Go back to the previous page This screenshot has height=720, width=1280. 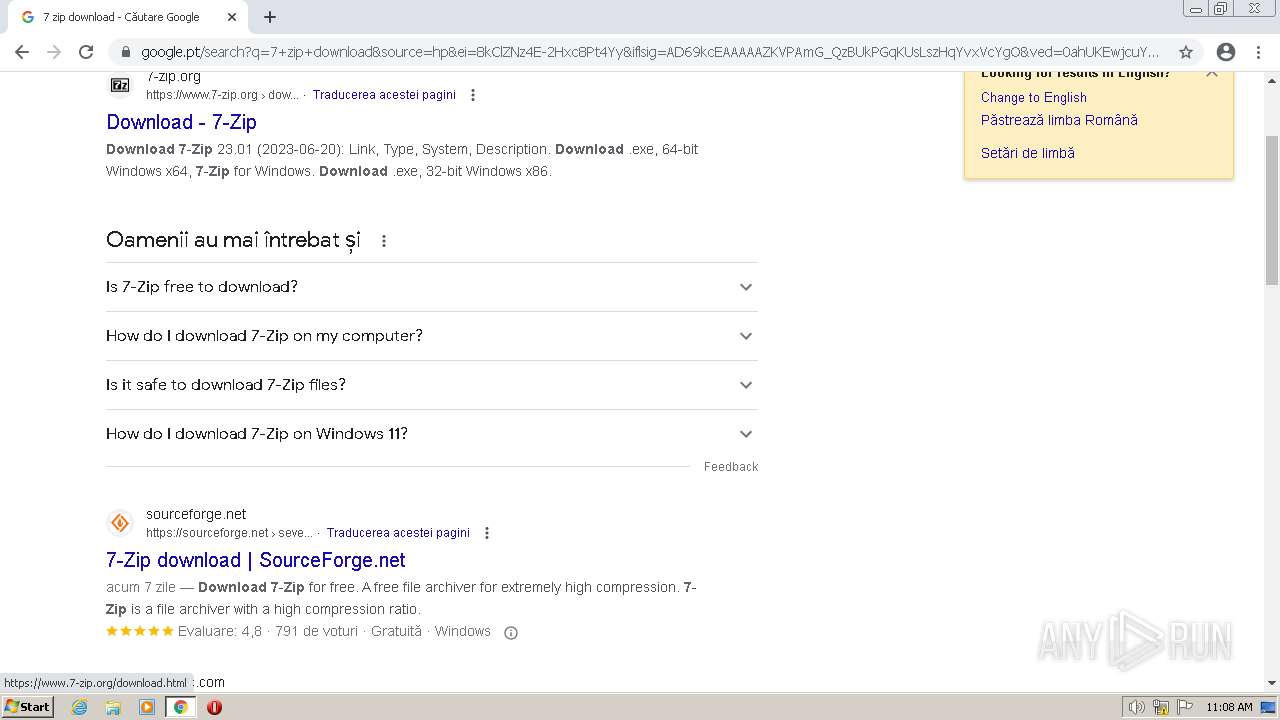pos(22,52)
